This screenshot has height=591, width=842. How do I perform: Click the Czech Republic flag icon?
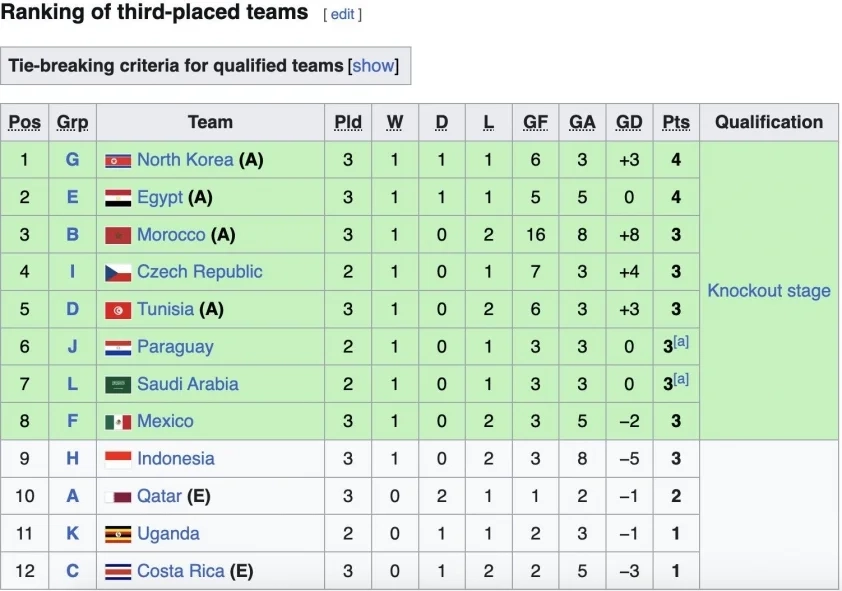pyautogui.click(x=118, y=273)
